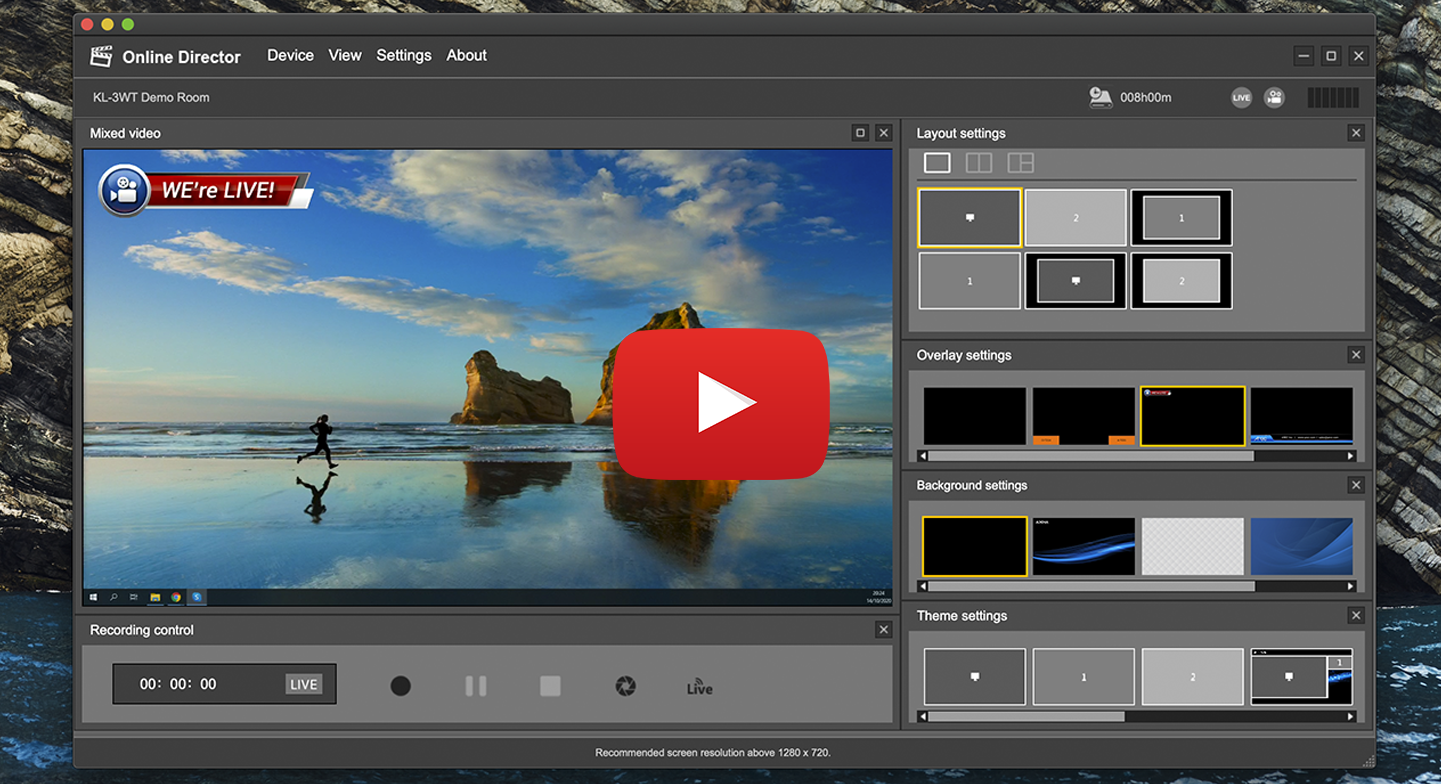The image size is (1441, 784).
Task: Select the theme thumbnail labeled 2
Action: pos(1193,677)
